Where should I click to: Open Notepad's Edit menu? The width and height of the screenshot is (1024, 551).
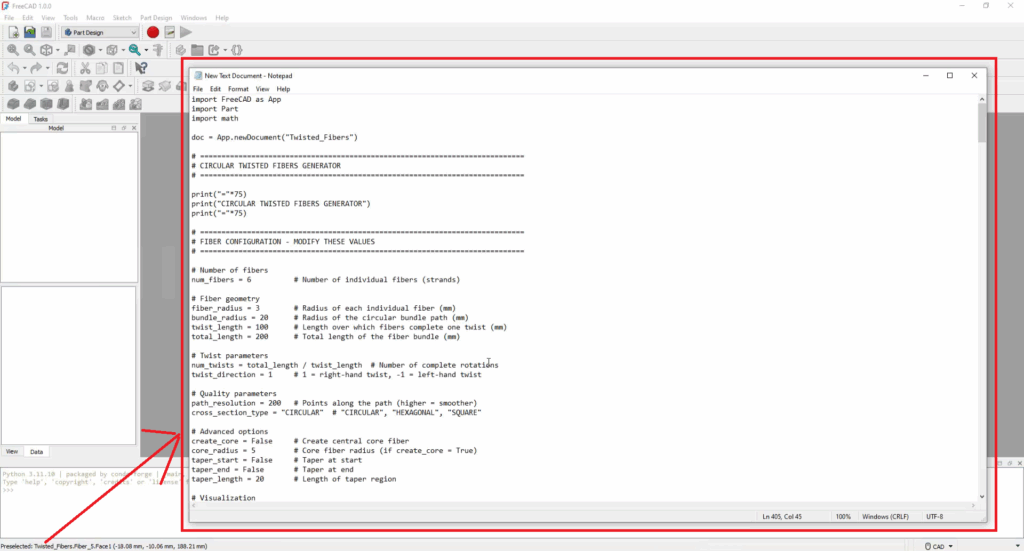coord(215,89)
